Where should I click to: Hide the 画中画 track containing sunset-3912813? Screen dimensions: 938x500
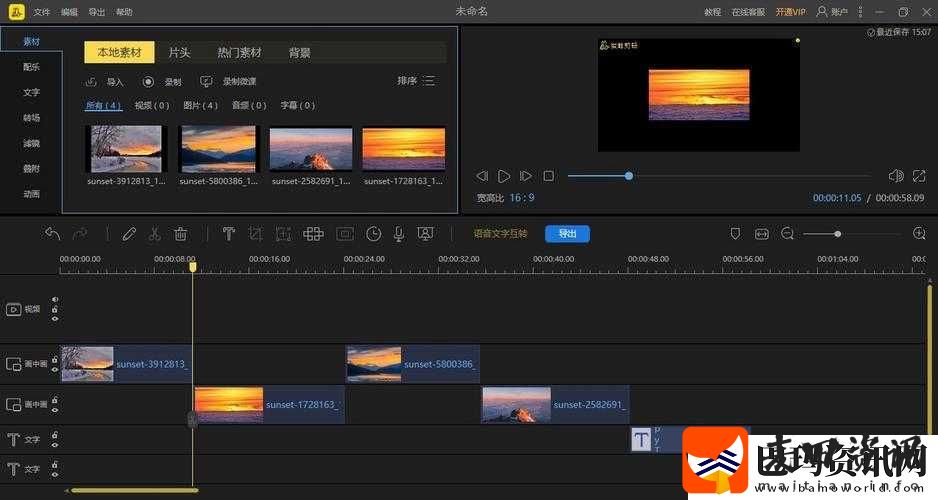tap(55, 369)
